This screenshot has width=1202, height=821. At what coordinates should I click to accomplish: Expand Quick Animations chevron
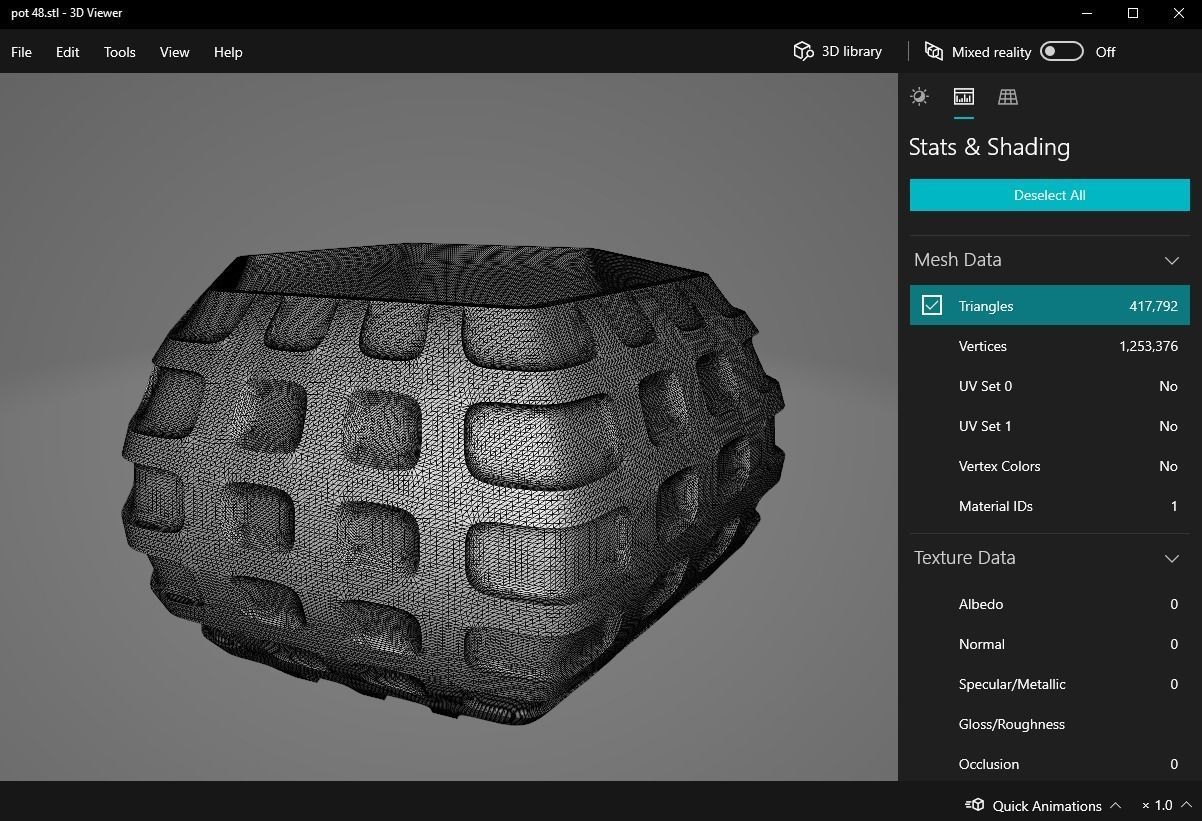pyautogui.click(x=1116, y=805)
